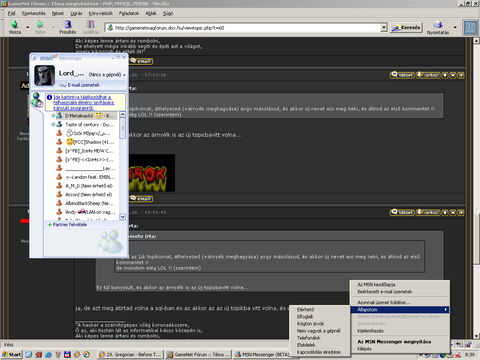Click Beérkezett e-mail üzenetek menu entry

tap(400, 292)
